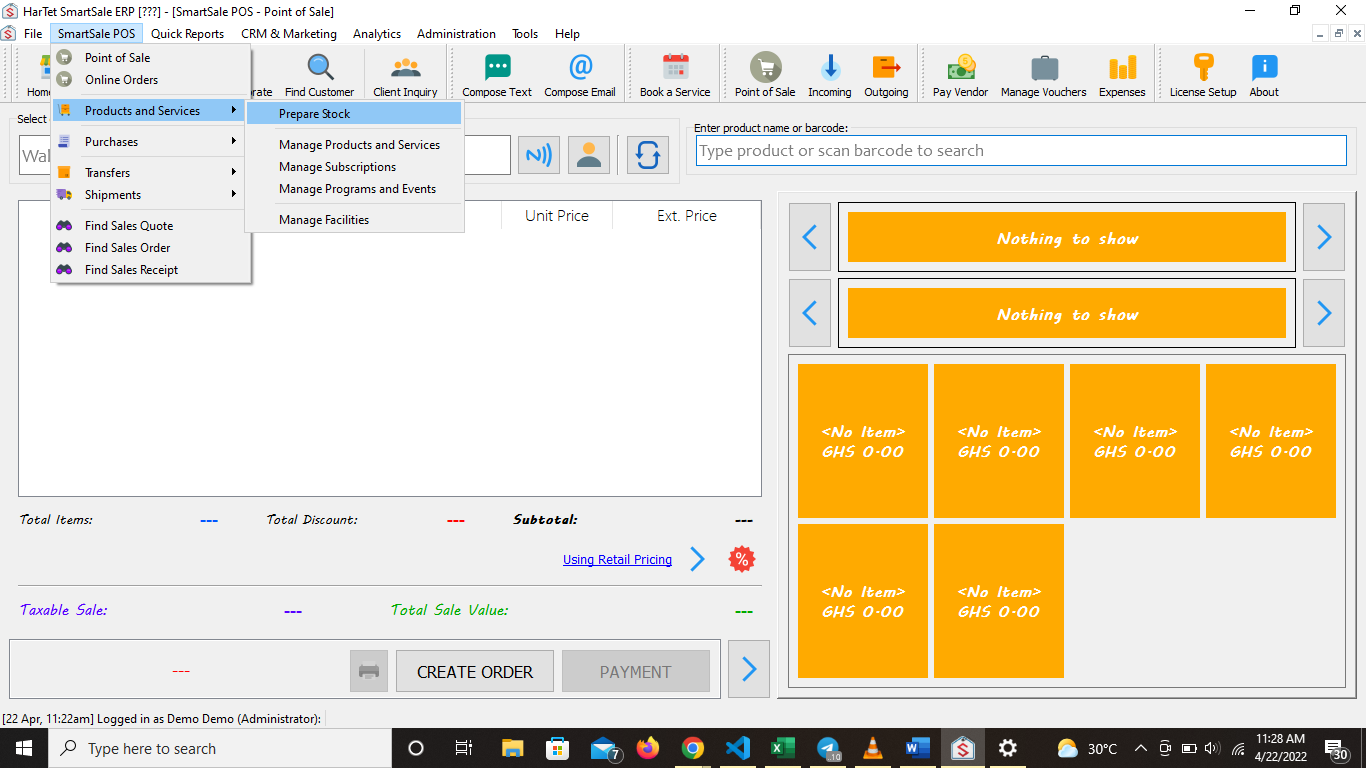Open Point of Sale toolbar icon
The width and height of the screenshot is (1366, 768).
tap(765, 75)
